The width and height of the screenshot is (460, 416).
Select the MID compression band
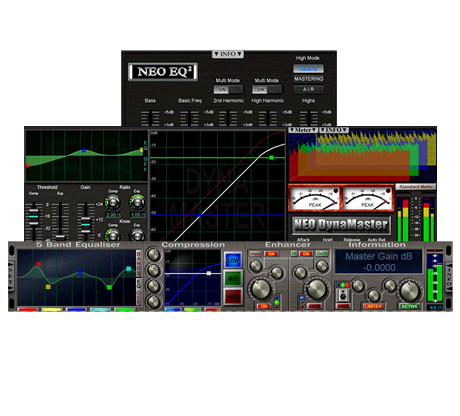coord(233,278)
